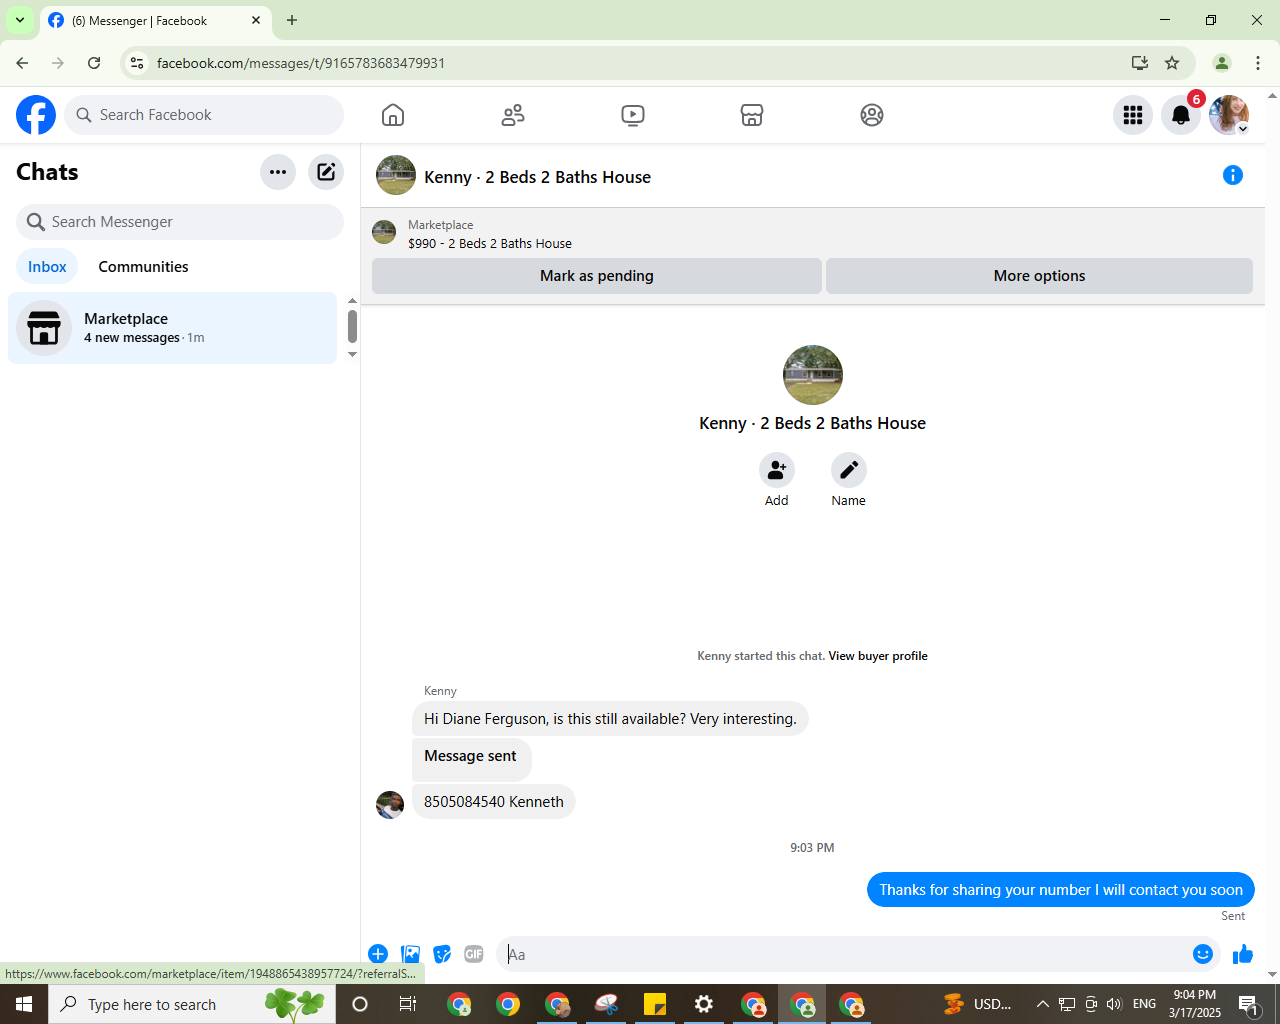The height and width of the screenshot is (1024, 1280).
Task: Start a new message with compose icon
Action: 326,172
